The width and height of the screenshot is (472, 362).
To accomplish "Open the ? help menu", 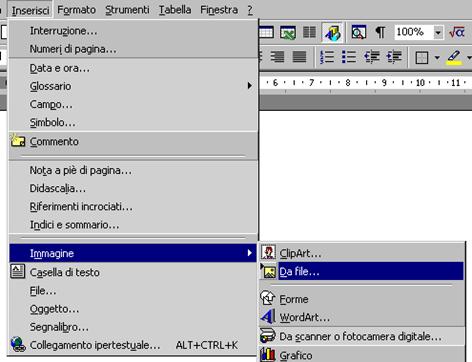I will coord(250,10).
